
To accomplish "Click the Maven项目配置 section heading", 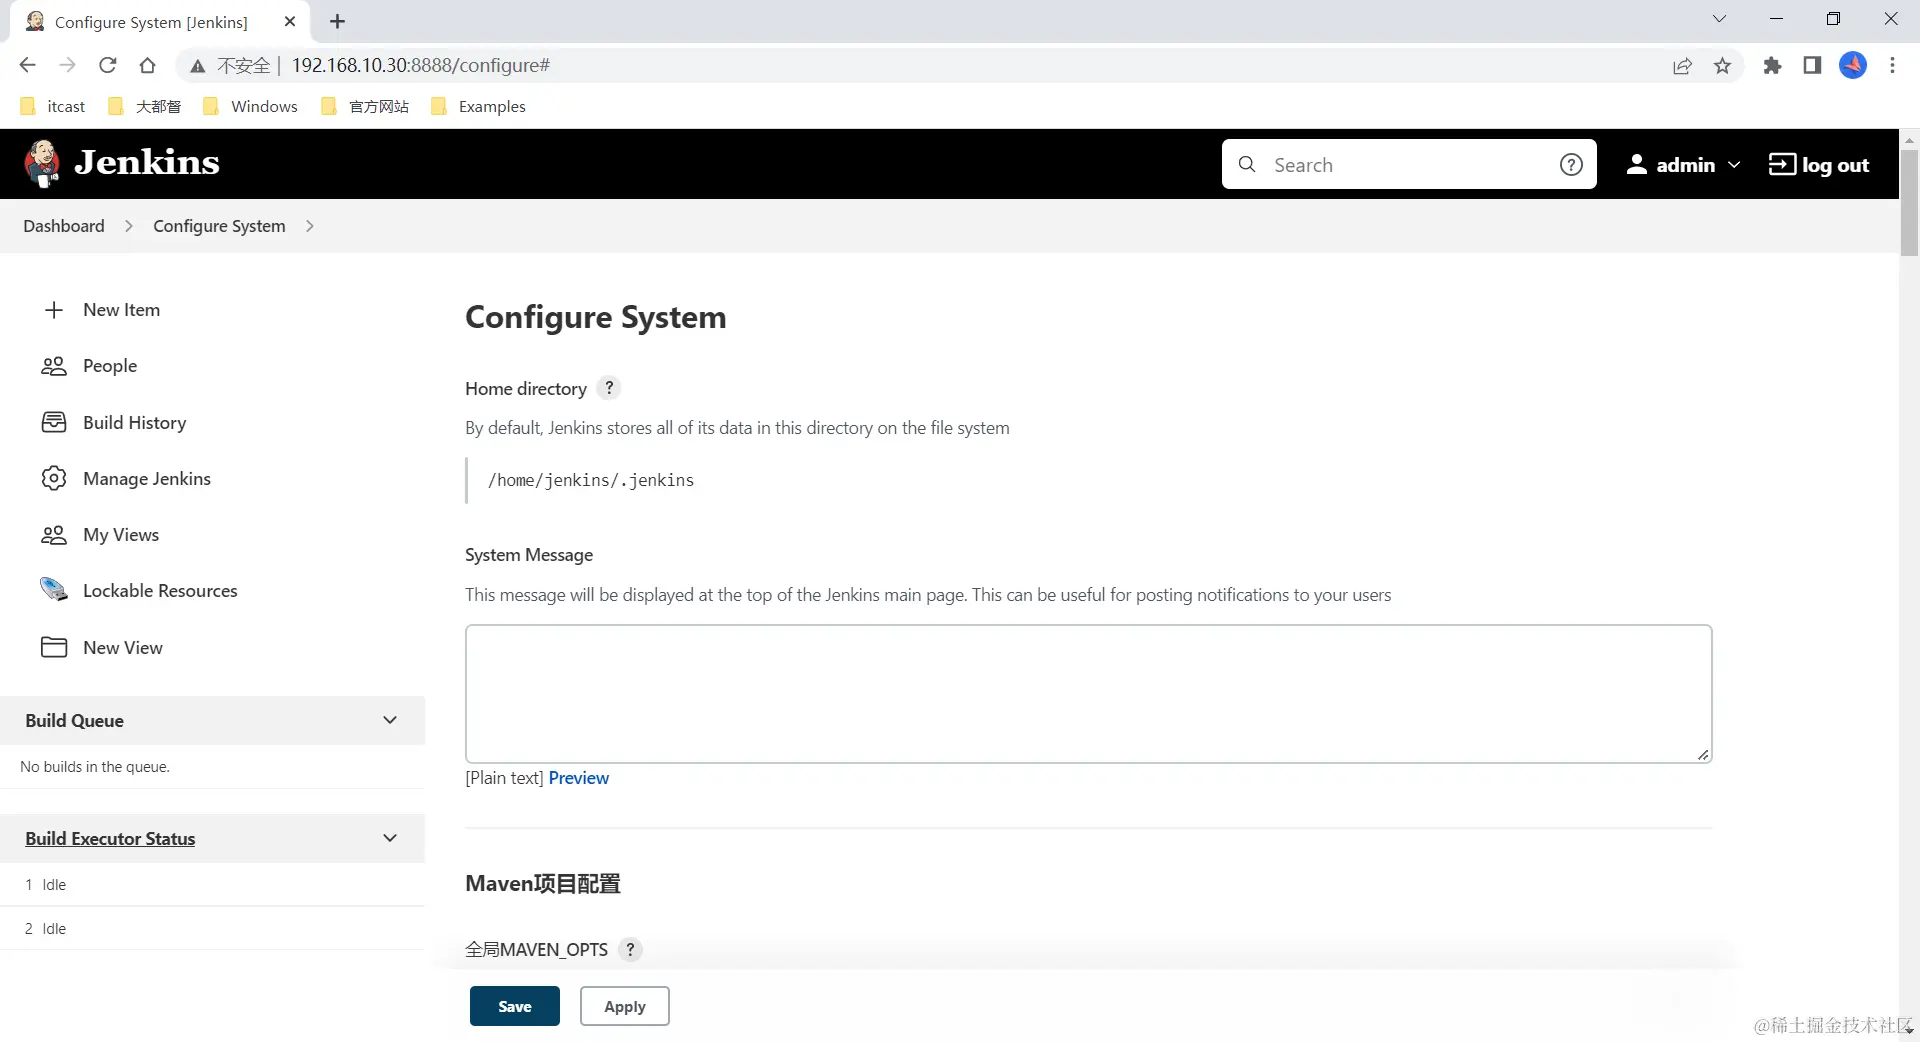I will [543, 883].
